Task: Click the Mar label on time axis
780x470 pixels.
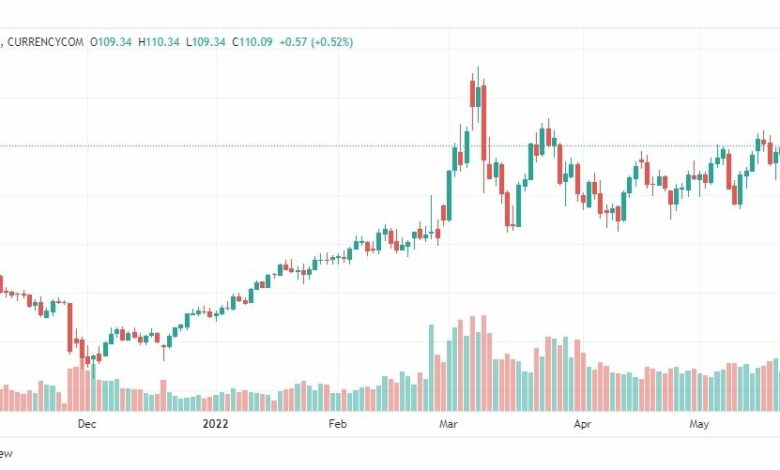Action: tap(448, 424)
